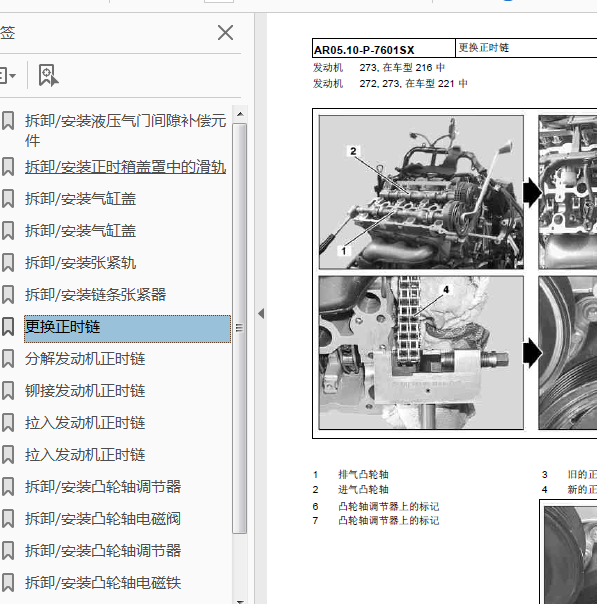Click bookmarks list scroll down arrow
This screenshot has width=597, height=604.
point(240,601)
